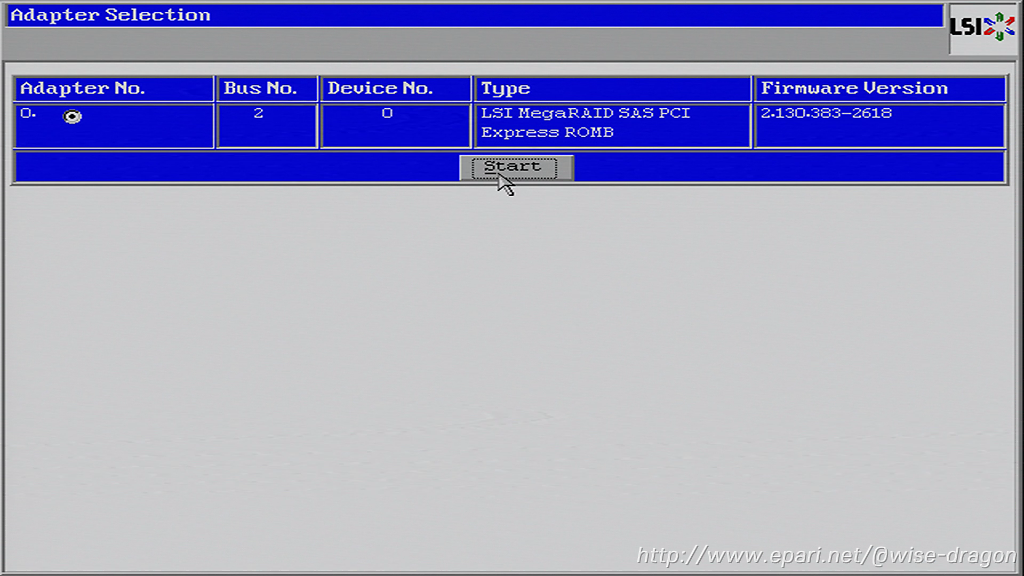This screenshot has width=1024, height=576.
Task: Click the Start button
Action: (516, 167)
